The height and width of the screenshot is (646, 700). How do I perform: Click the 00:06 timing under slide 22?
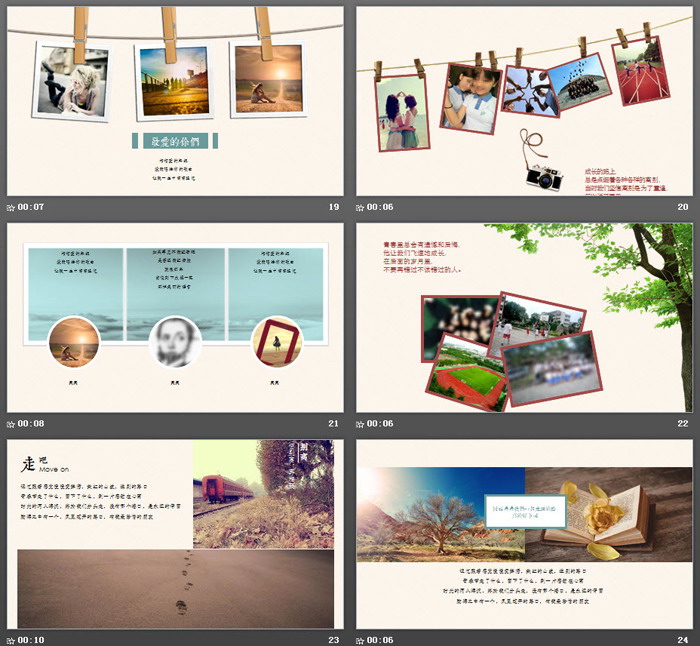[380, 424]
